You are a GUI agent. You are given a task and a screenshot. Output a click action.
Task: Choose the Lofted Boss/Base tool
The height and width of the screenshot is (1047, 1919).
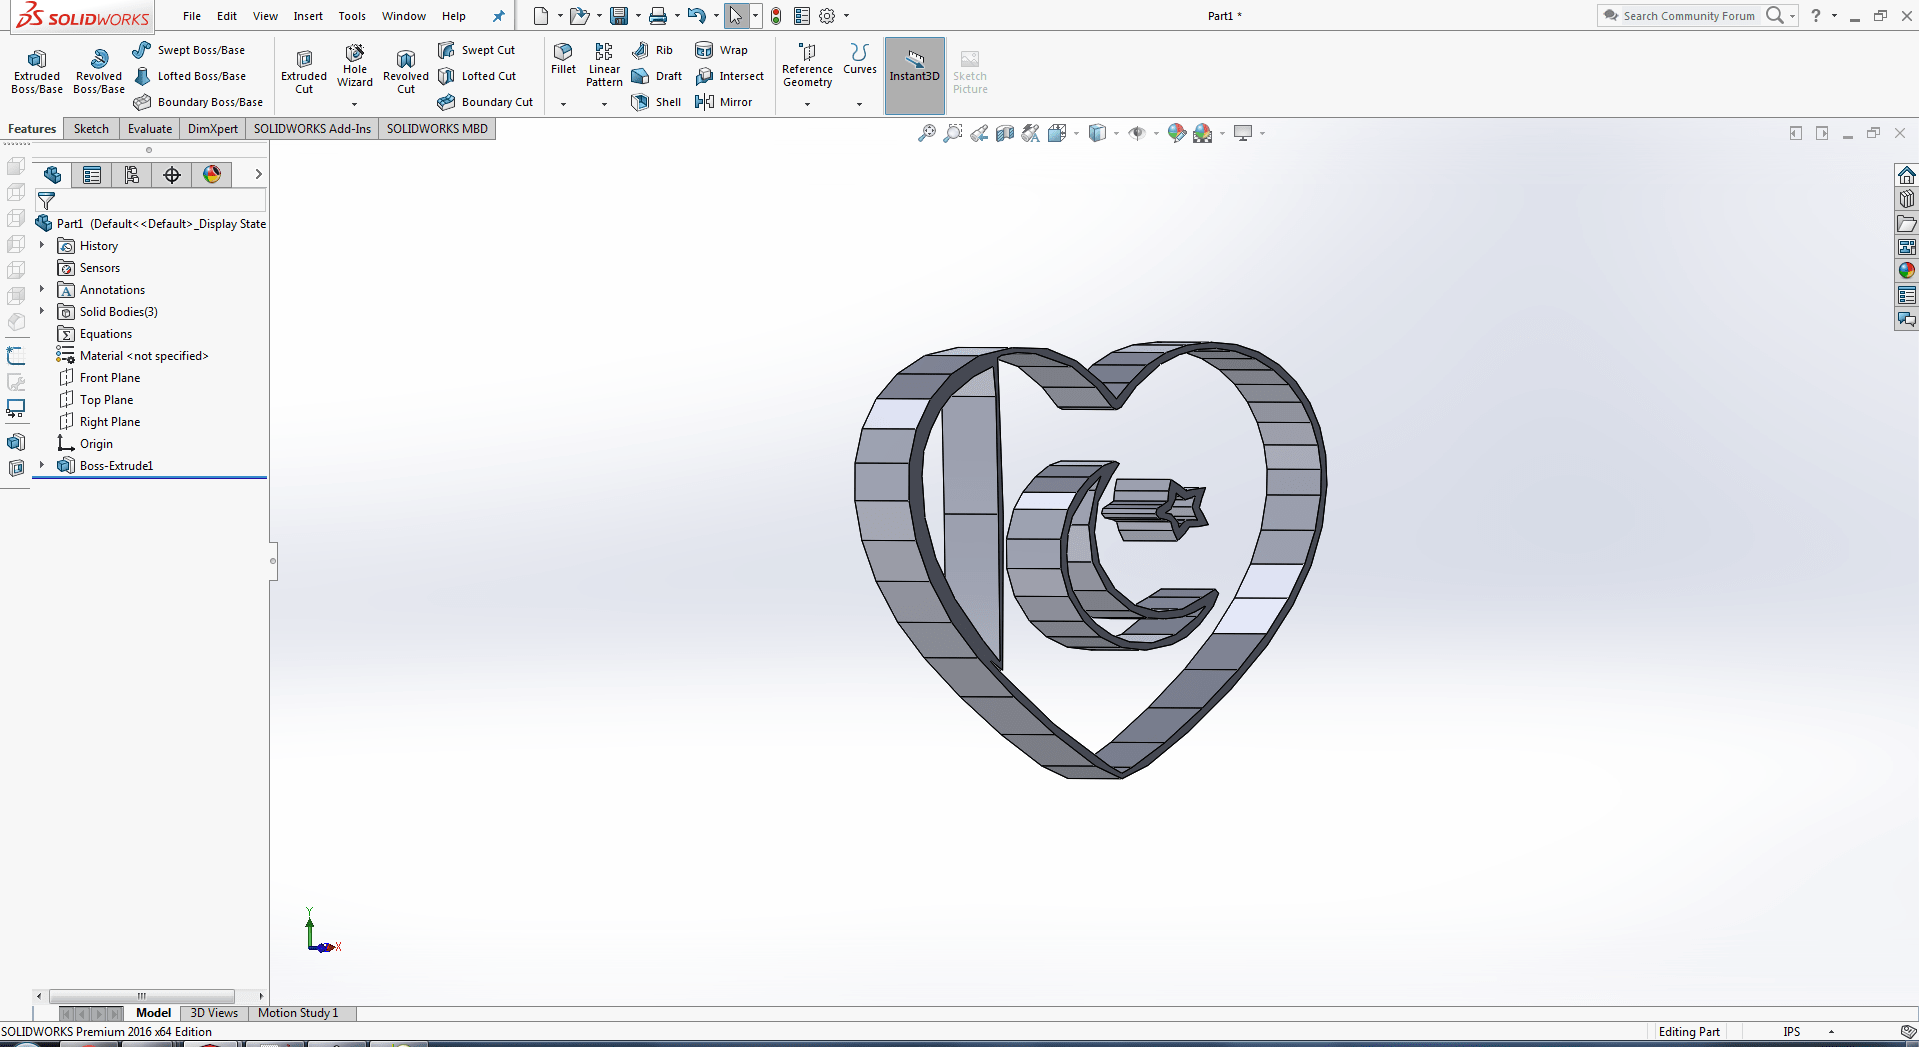(x=188, y=76)
